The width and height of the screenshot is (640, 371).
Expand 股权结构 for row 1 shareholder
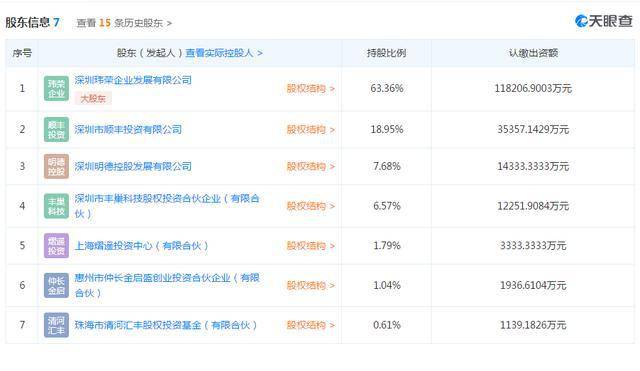click(311, 89)
